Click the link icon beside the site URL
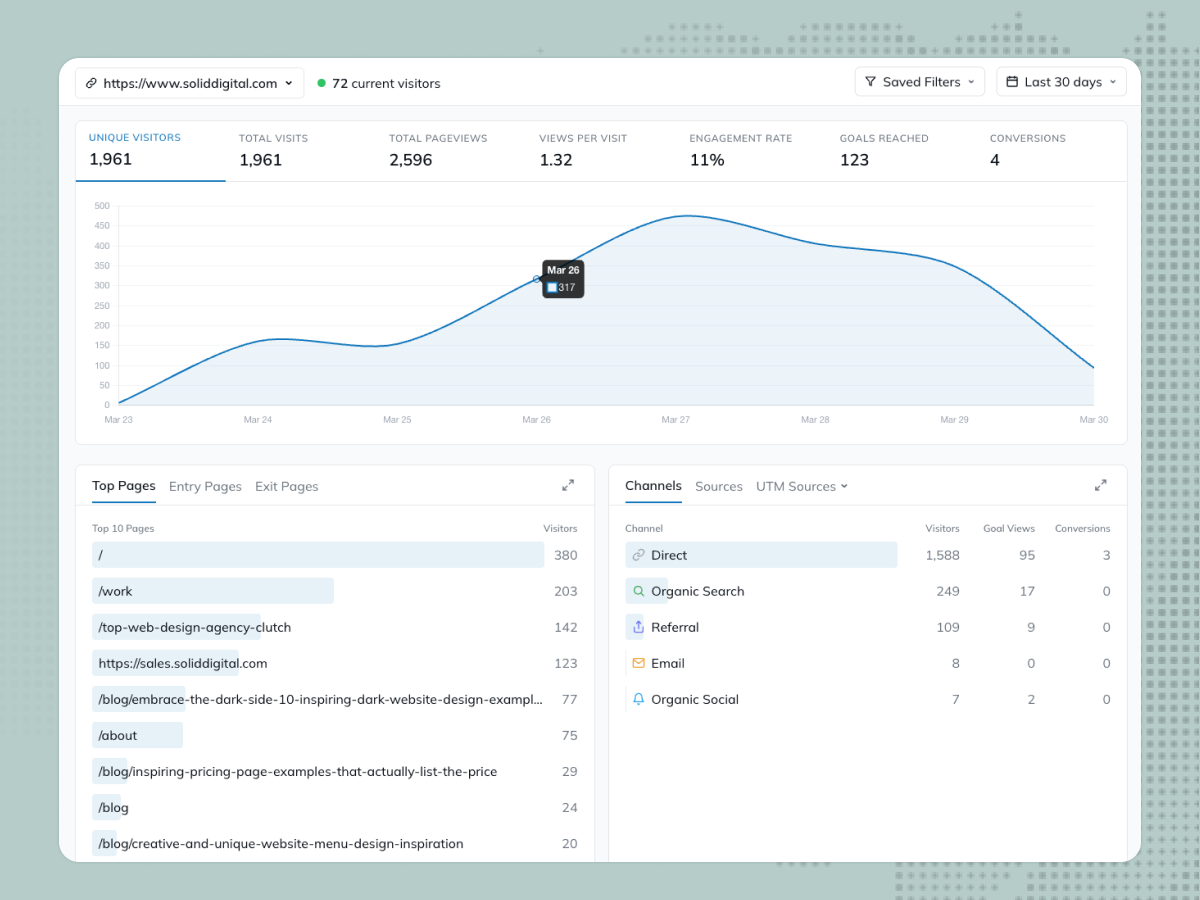The image size is (1200, 900). pyautogui.click(x=92, y=83)
